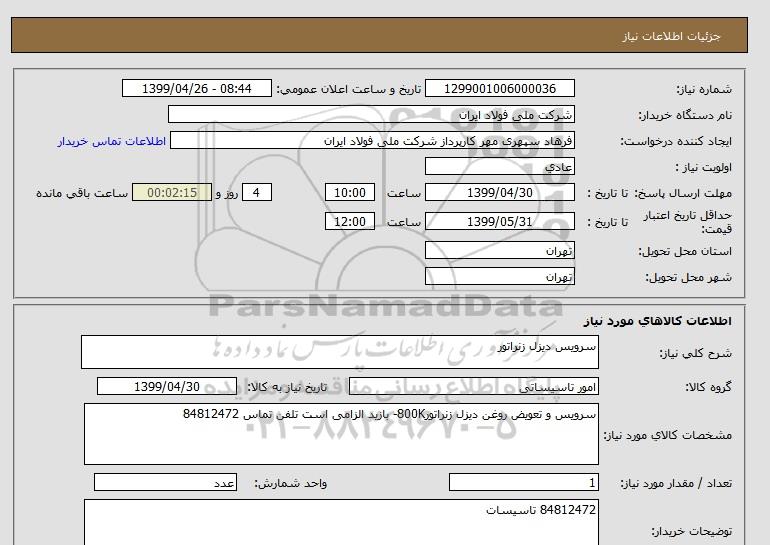The height and width of the screenshot is (545, 770).
Task: Click goods need date field 1399/04/30
Action: coord(167,387)
